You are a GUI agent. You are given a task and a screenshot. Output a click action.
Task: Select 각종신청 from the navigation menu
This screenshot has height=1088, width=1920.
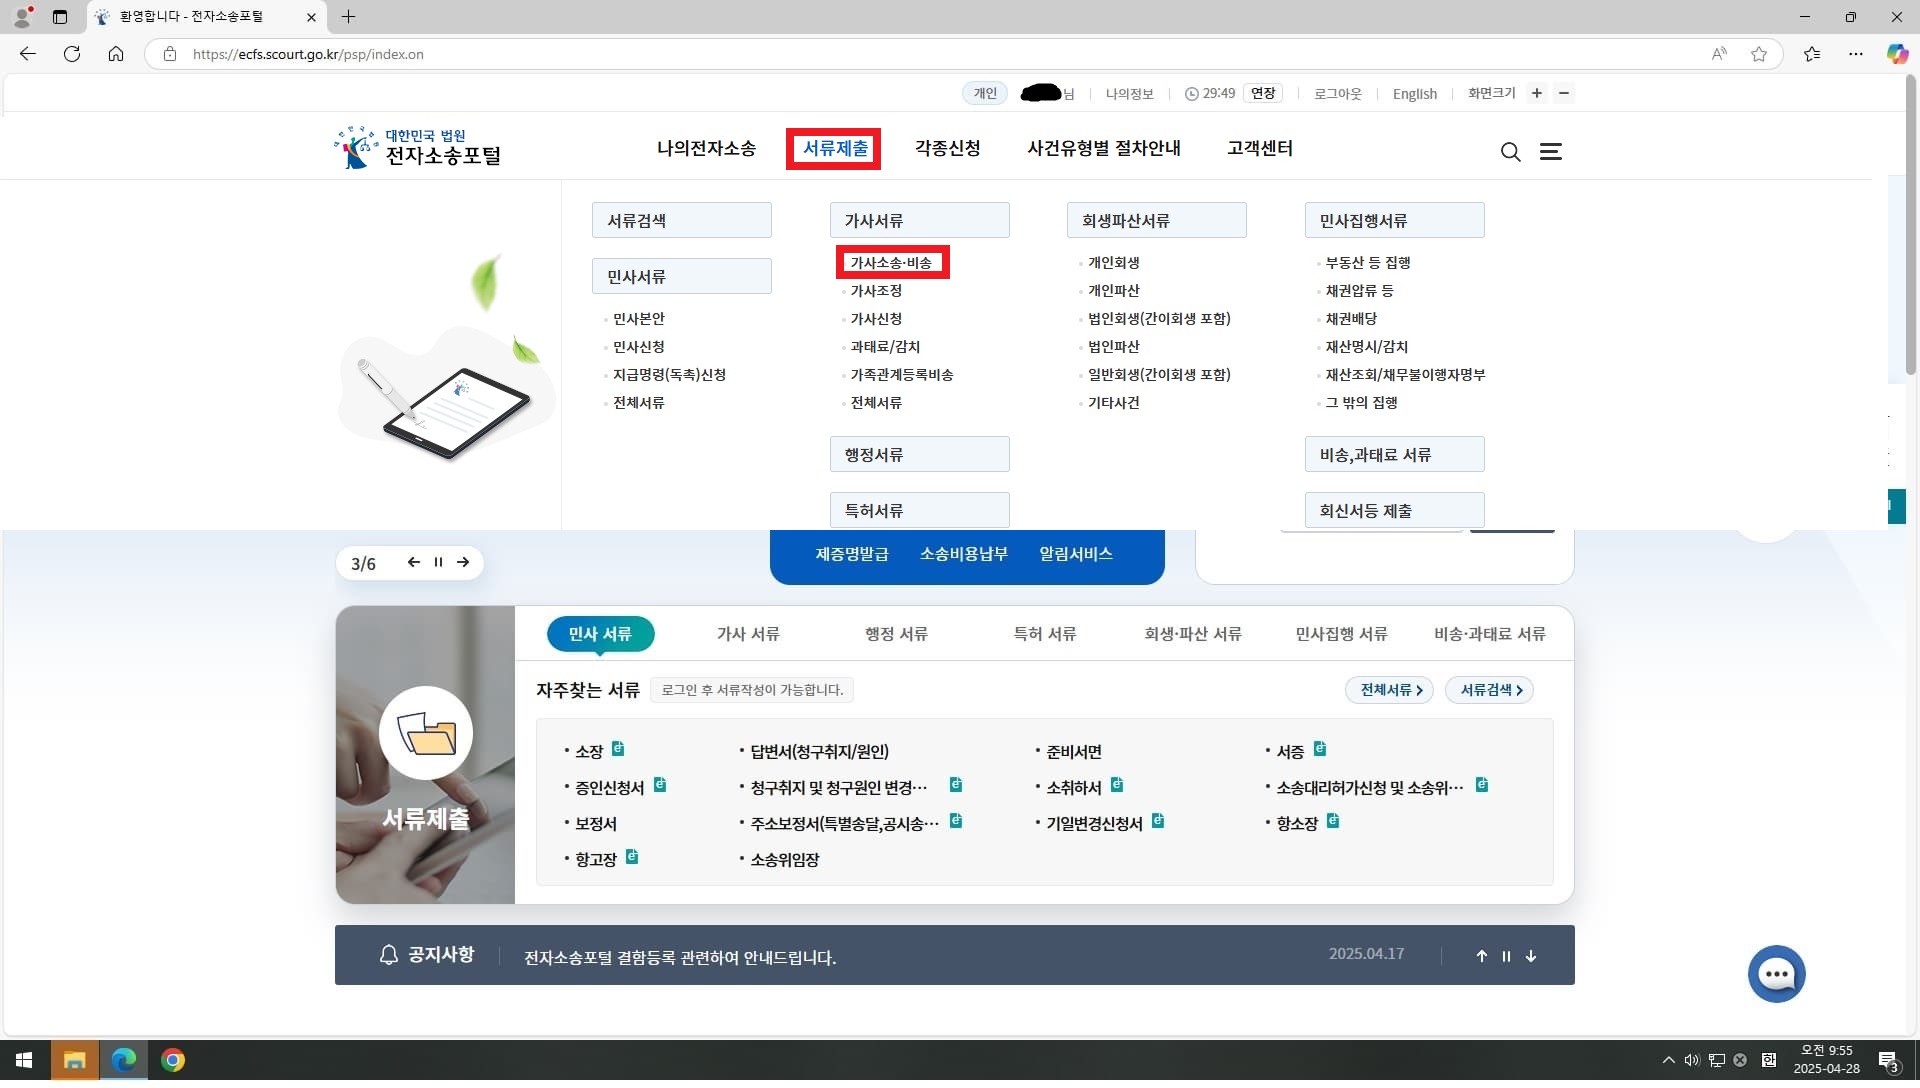coord(948,148)
